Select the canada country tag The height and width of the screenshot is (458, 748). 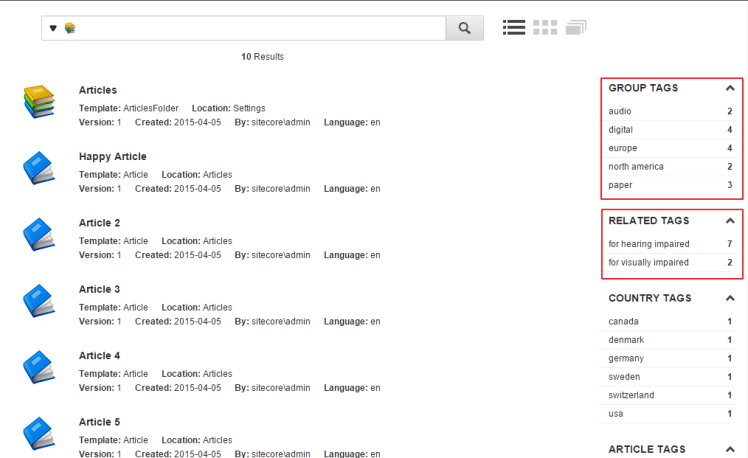tap(623, 321)
